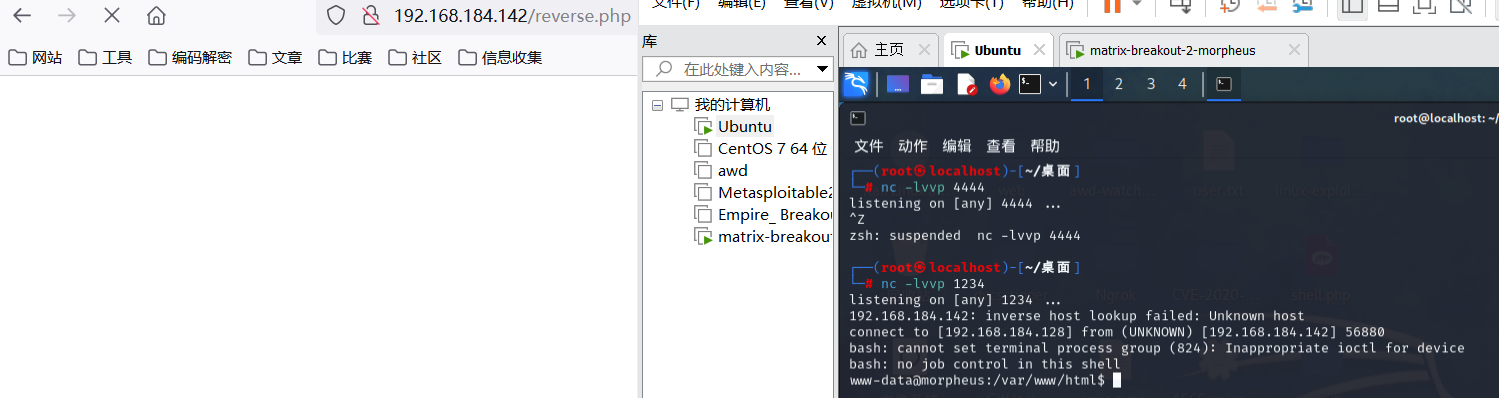1499x398 pixels.
Task: Open the snapshot manager wrench icon
Action: [x=1302, y=6]
